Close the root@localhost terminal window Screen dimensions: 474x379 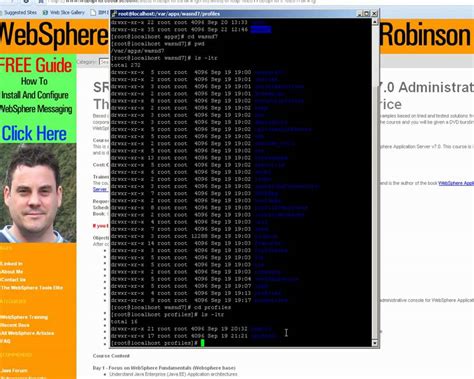[x=374, y=14]
